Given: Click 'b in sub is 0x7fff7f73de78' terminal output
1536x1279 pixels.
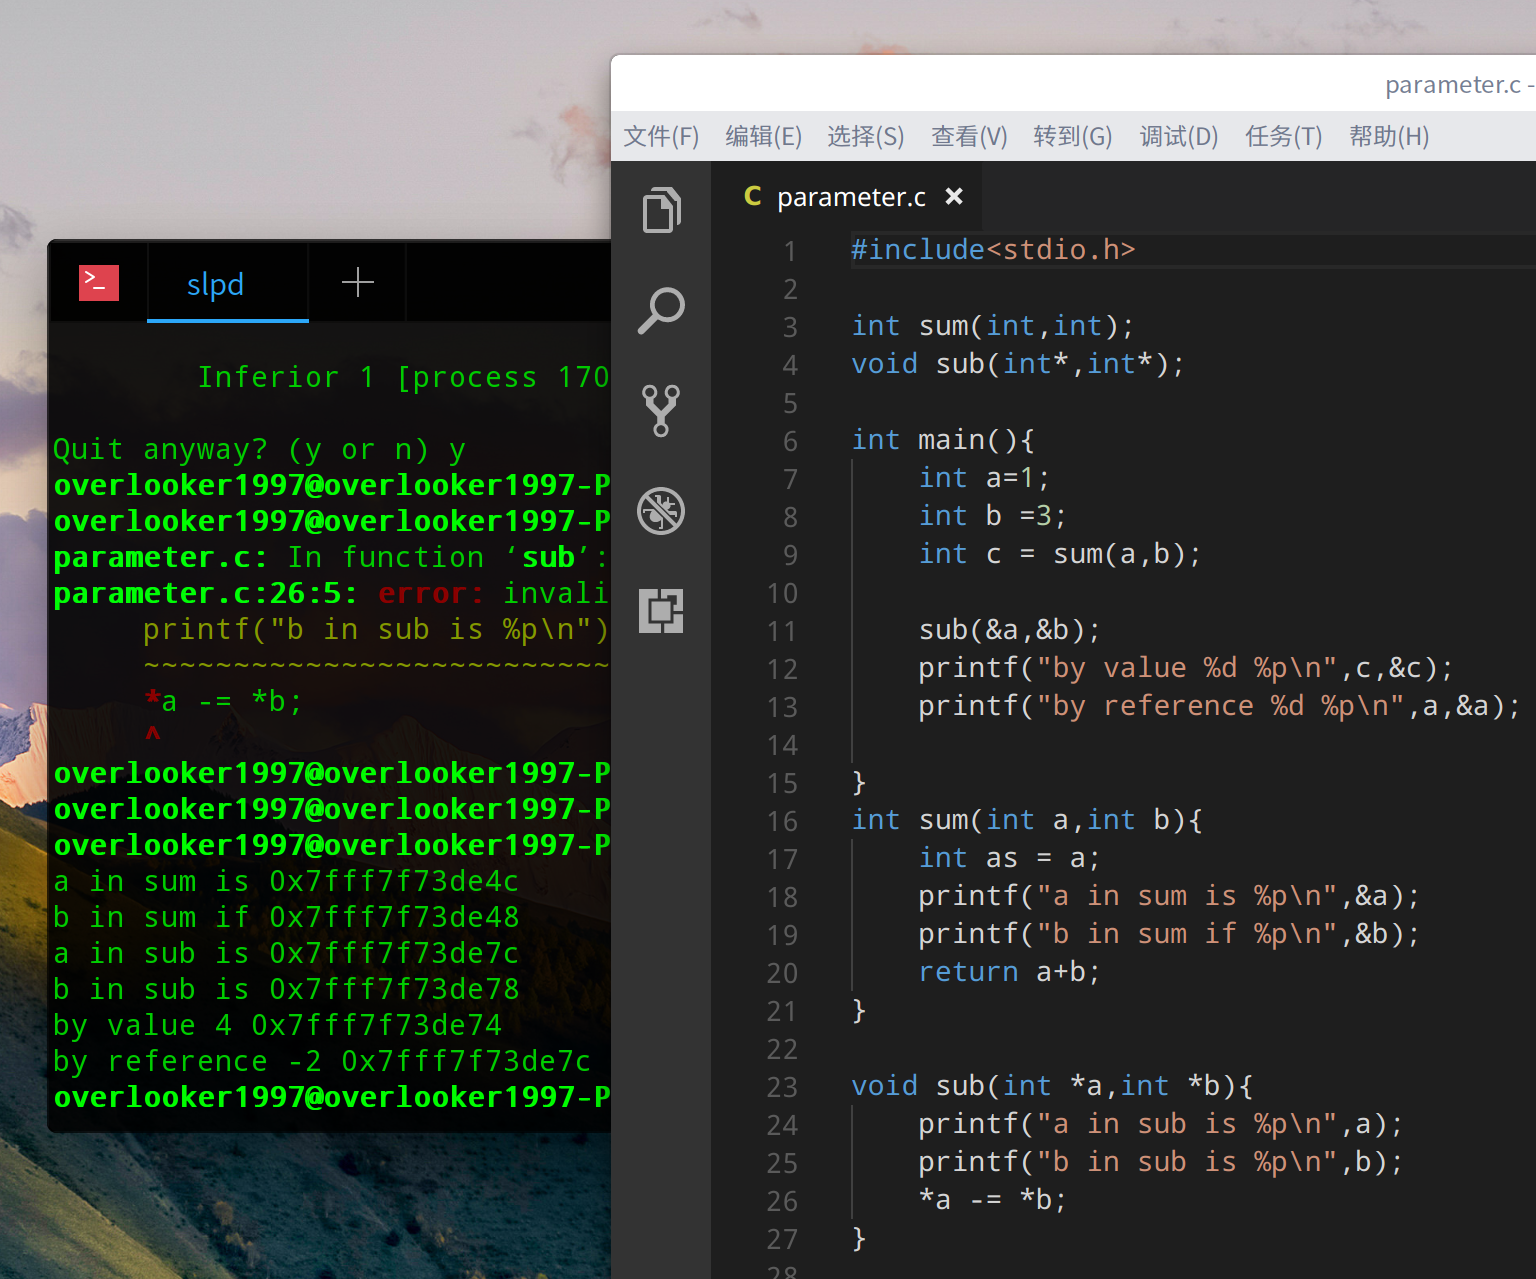Looking at the screenshot, I should tap(287, 990).
